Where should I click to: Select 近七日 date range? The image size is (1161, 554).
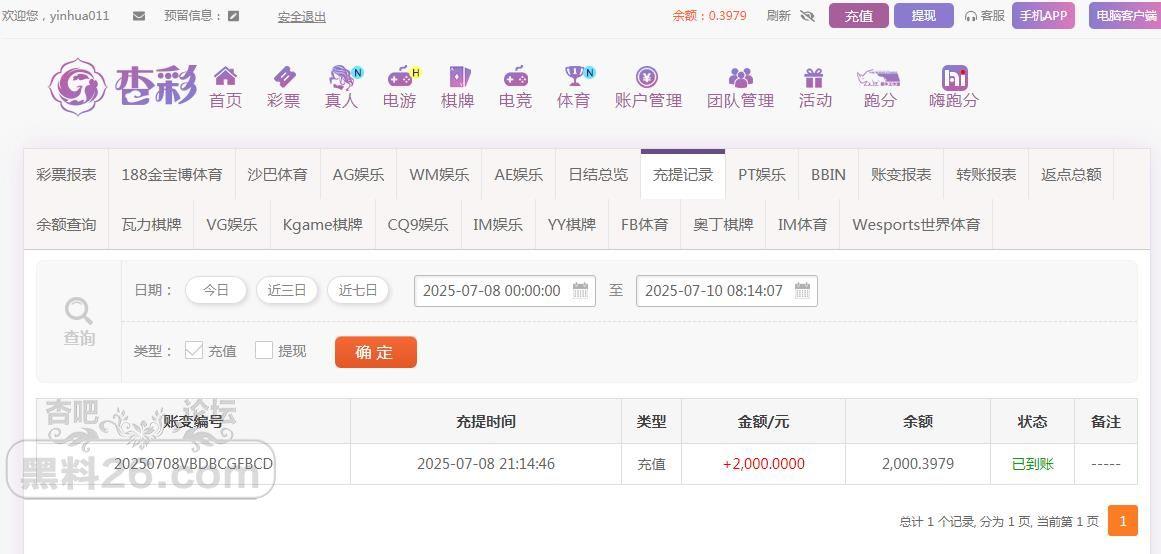click(x=358, y=290)
